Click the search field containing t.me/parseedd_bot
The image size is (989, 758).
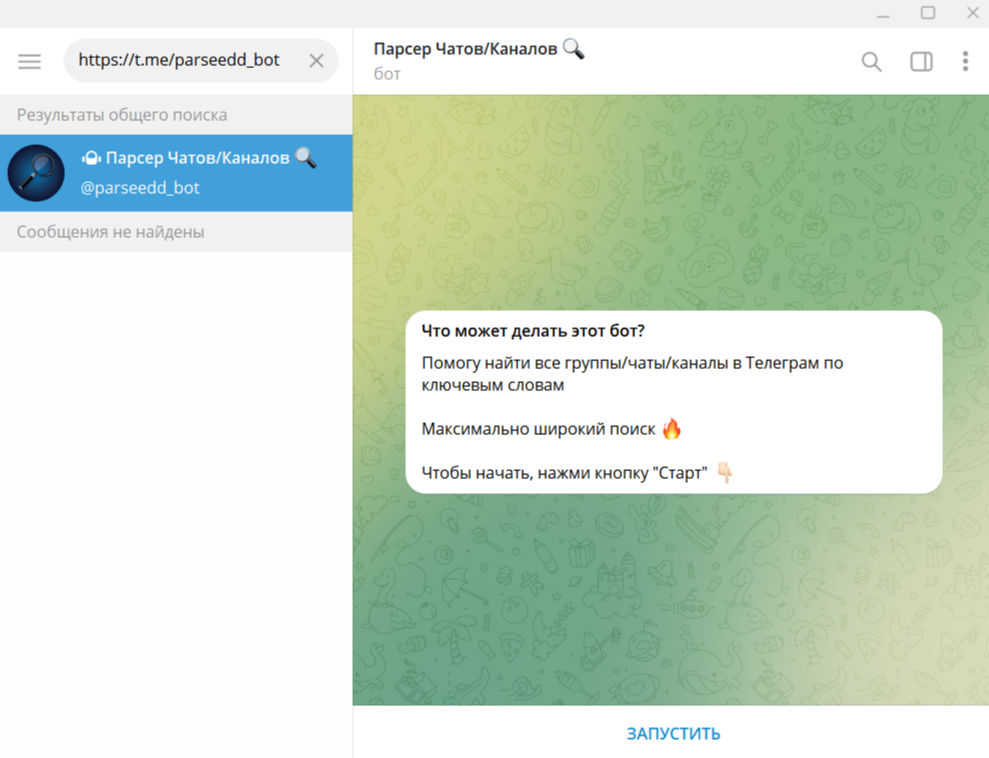point(201,61)
